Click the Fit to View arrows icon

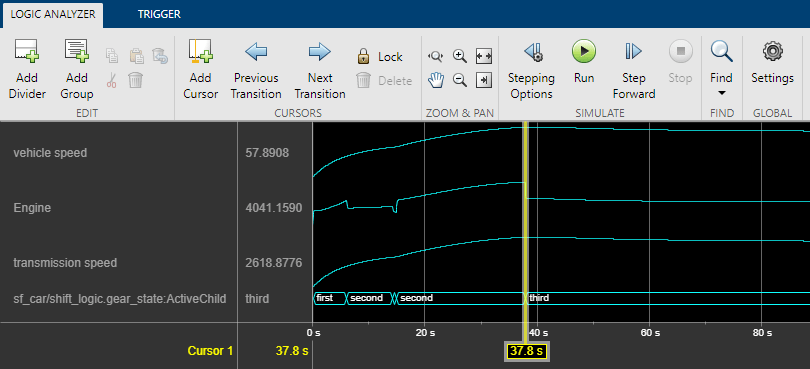[x=484, y=56]
